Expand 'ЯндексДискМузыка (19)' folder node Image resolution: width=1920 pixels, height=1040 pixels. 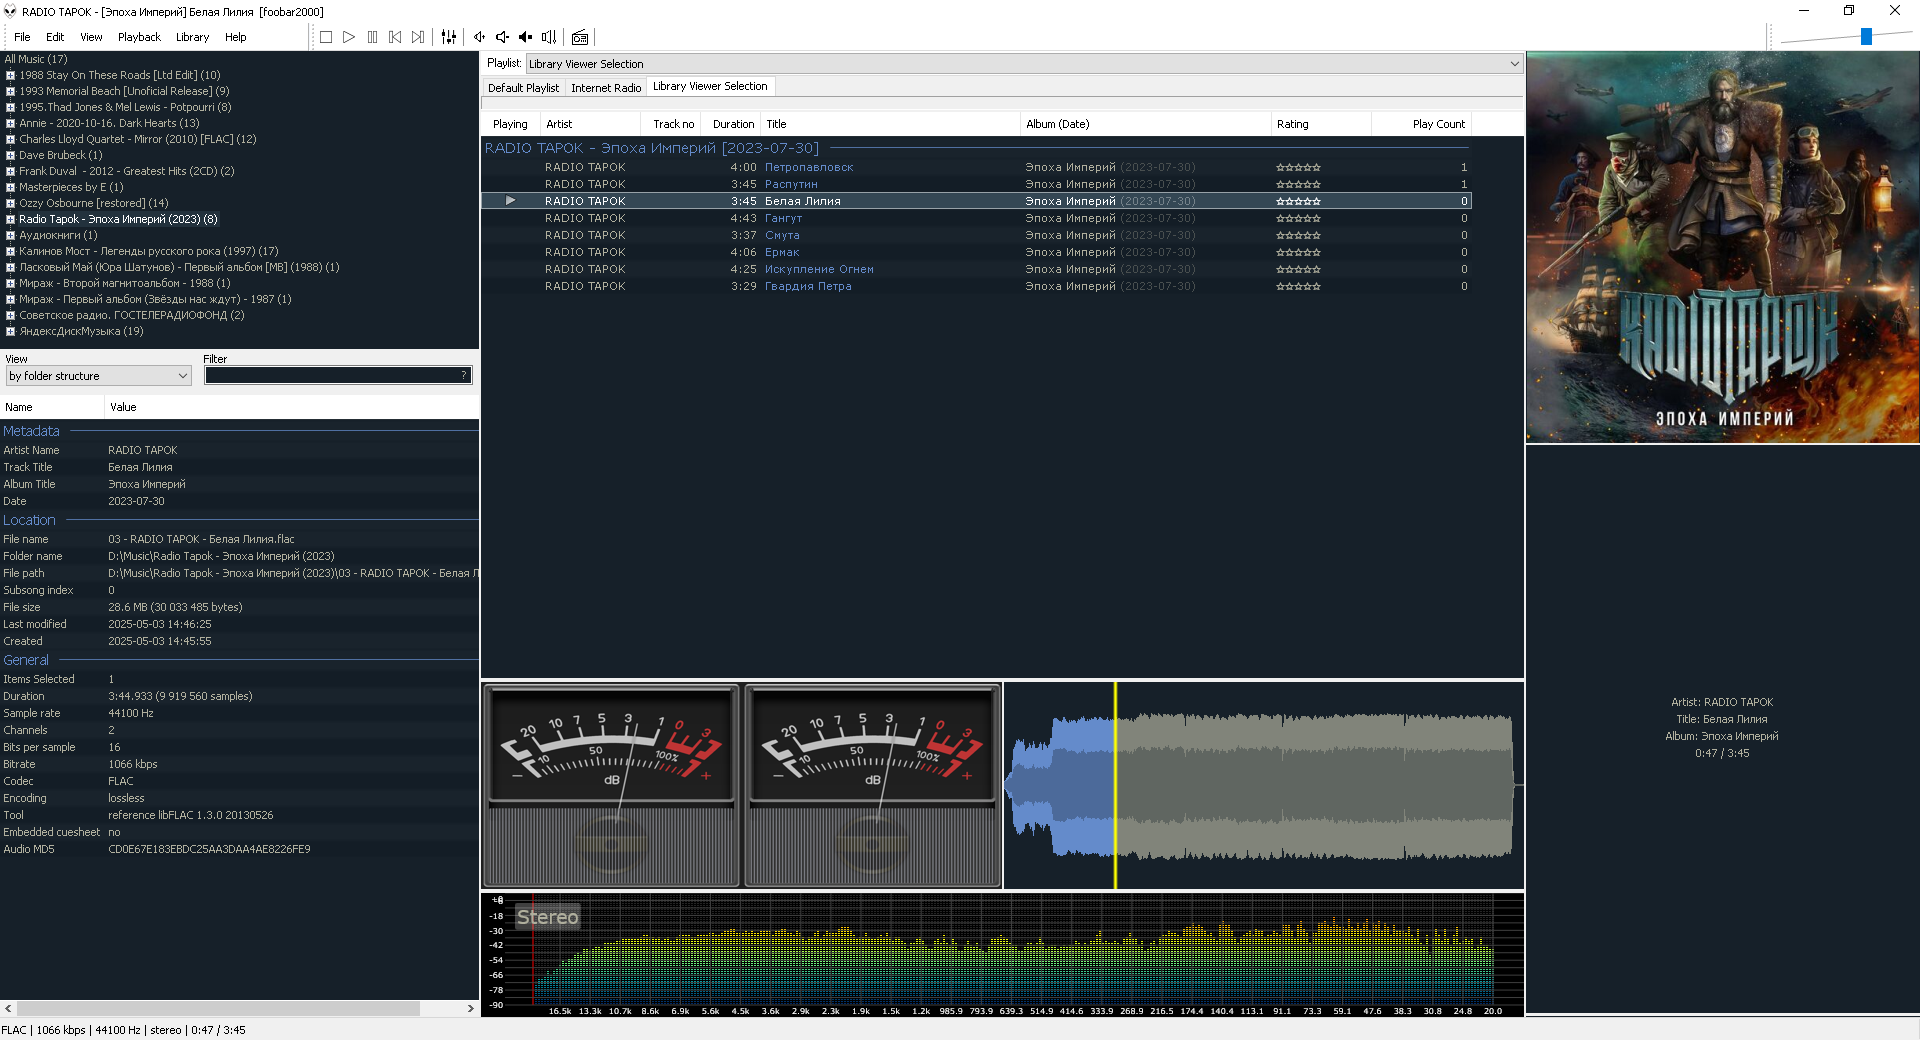[10, 331]
